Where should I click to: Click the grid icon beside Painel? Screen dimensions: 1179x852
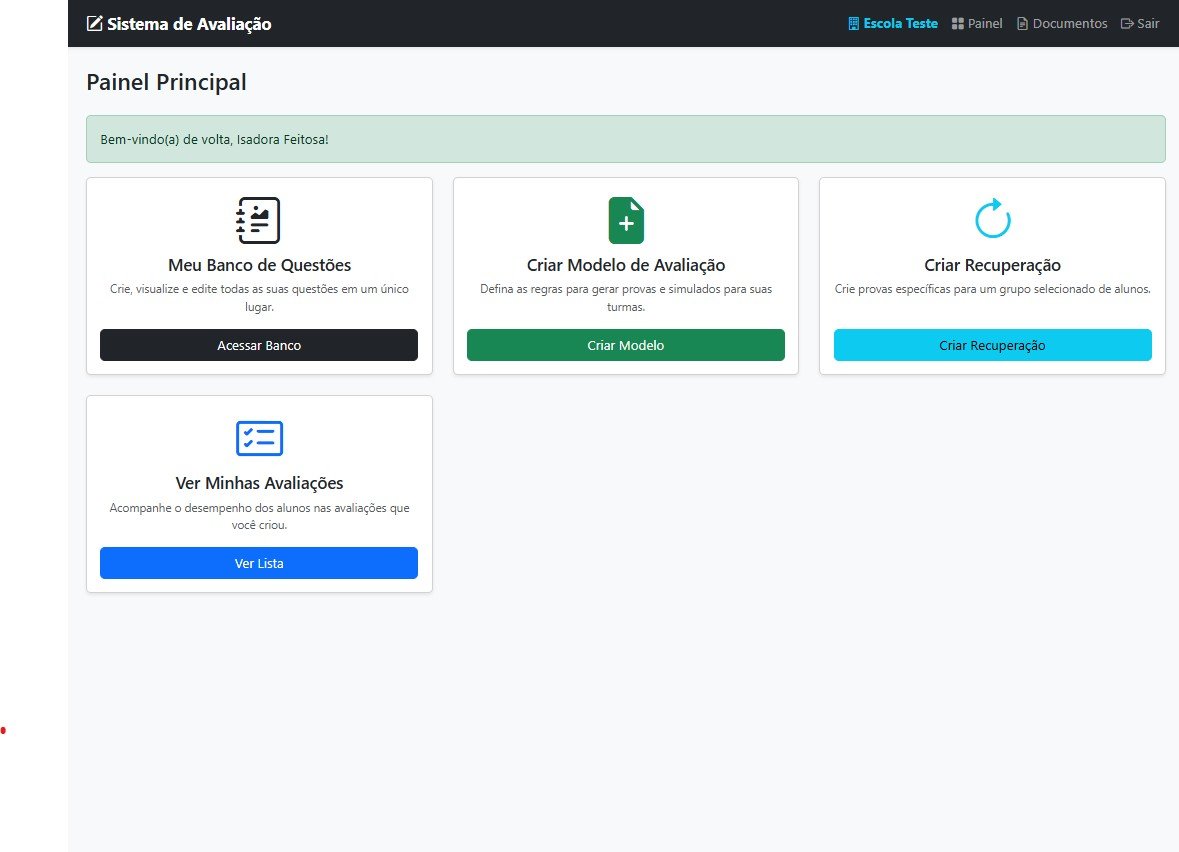tap(958, 24)
